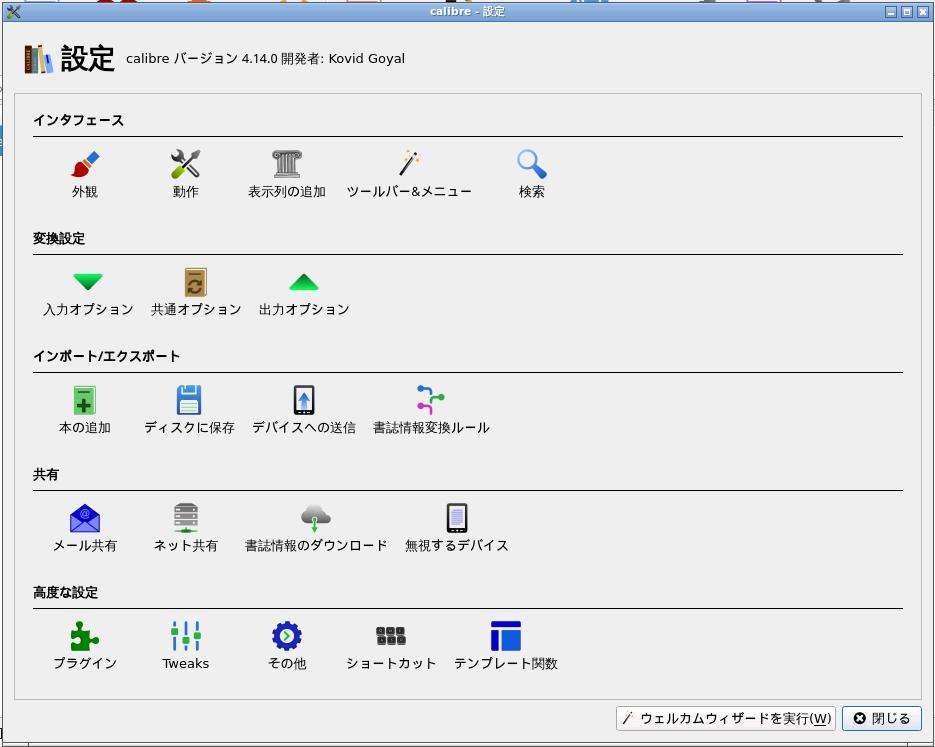
Task: Open テンプレート関数 settings
Action: coord(506,646)
